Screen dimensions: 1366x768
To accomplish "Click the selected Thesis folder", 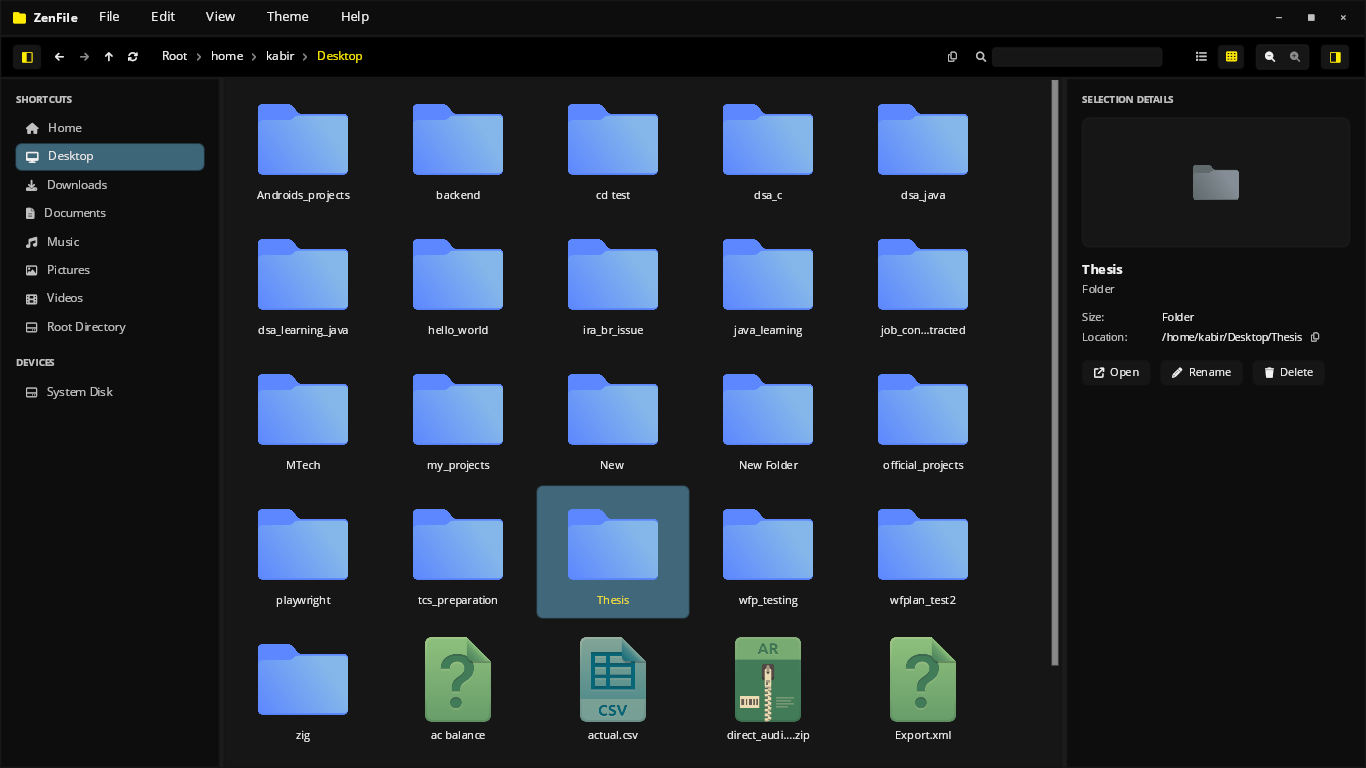I will [x=613, y=553].
